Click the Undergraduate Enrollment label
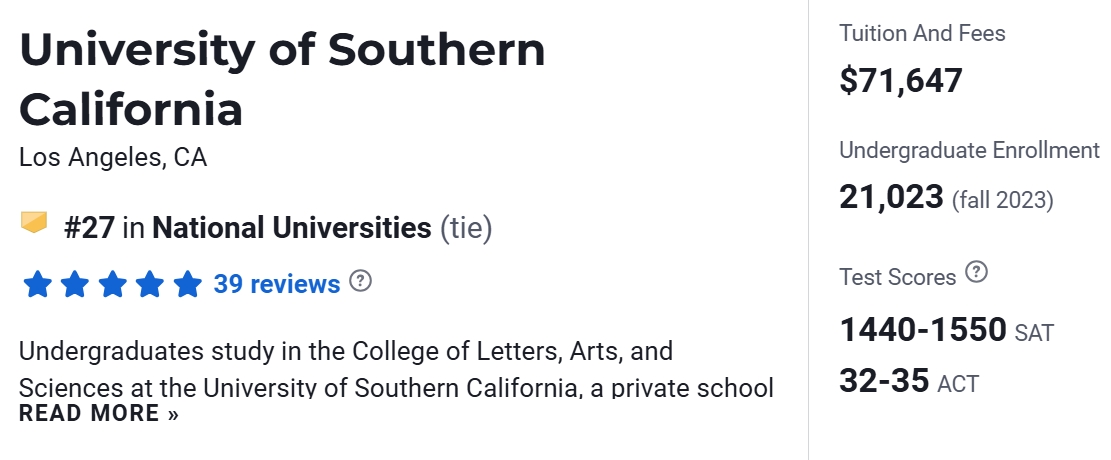This screenshot has width=1111, height=460. point(969,150)
